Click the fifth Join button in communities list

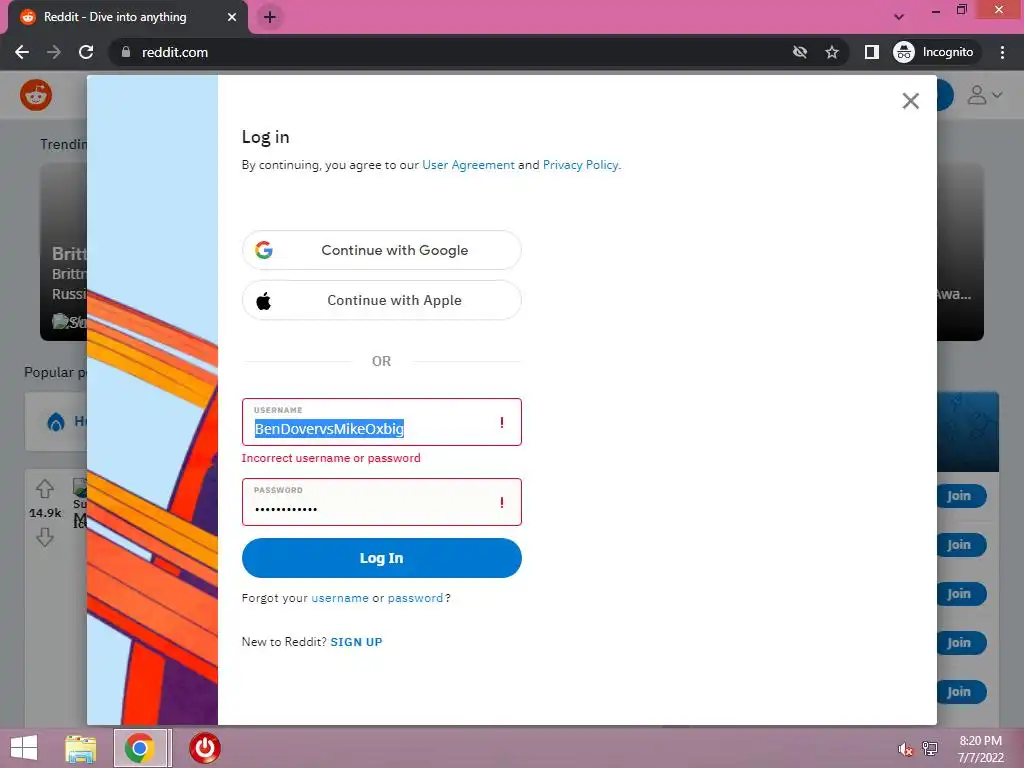coord(961,692)
